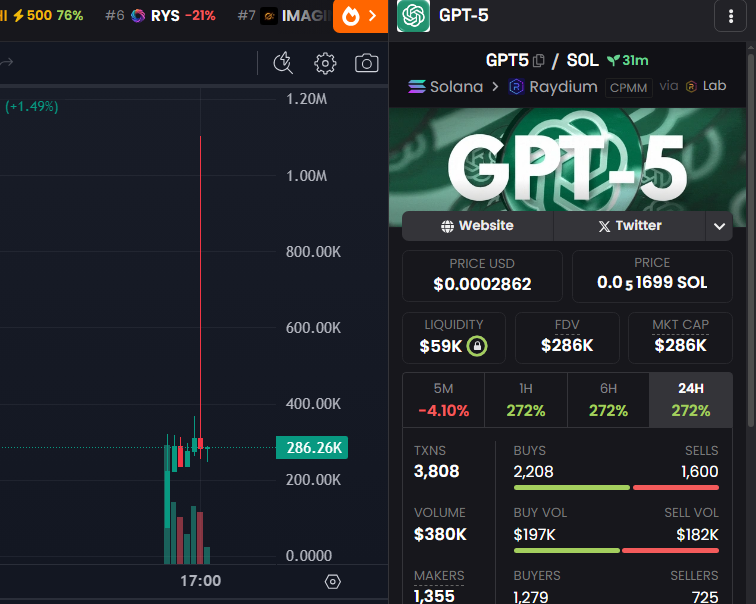The image size is (756, 604).
Task: Take a chart snapshot with the camera icon
Action: [366, 63]
